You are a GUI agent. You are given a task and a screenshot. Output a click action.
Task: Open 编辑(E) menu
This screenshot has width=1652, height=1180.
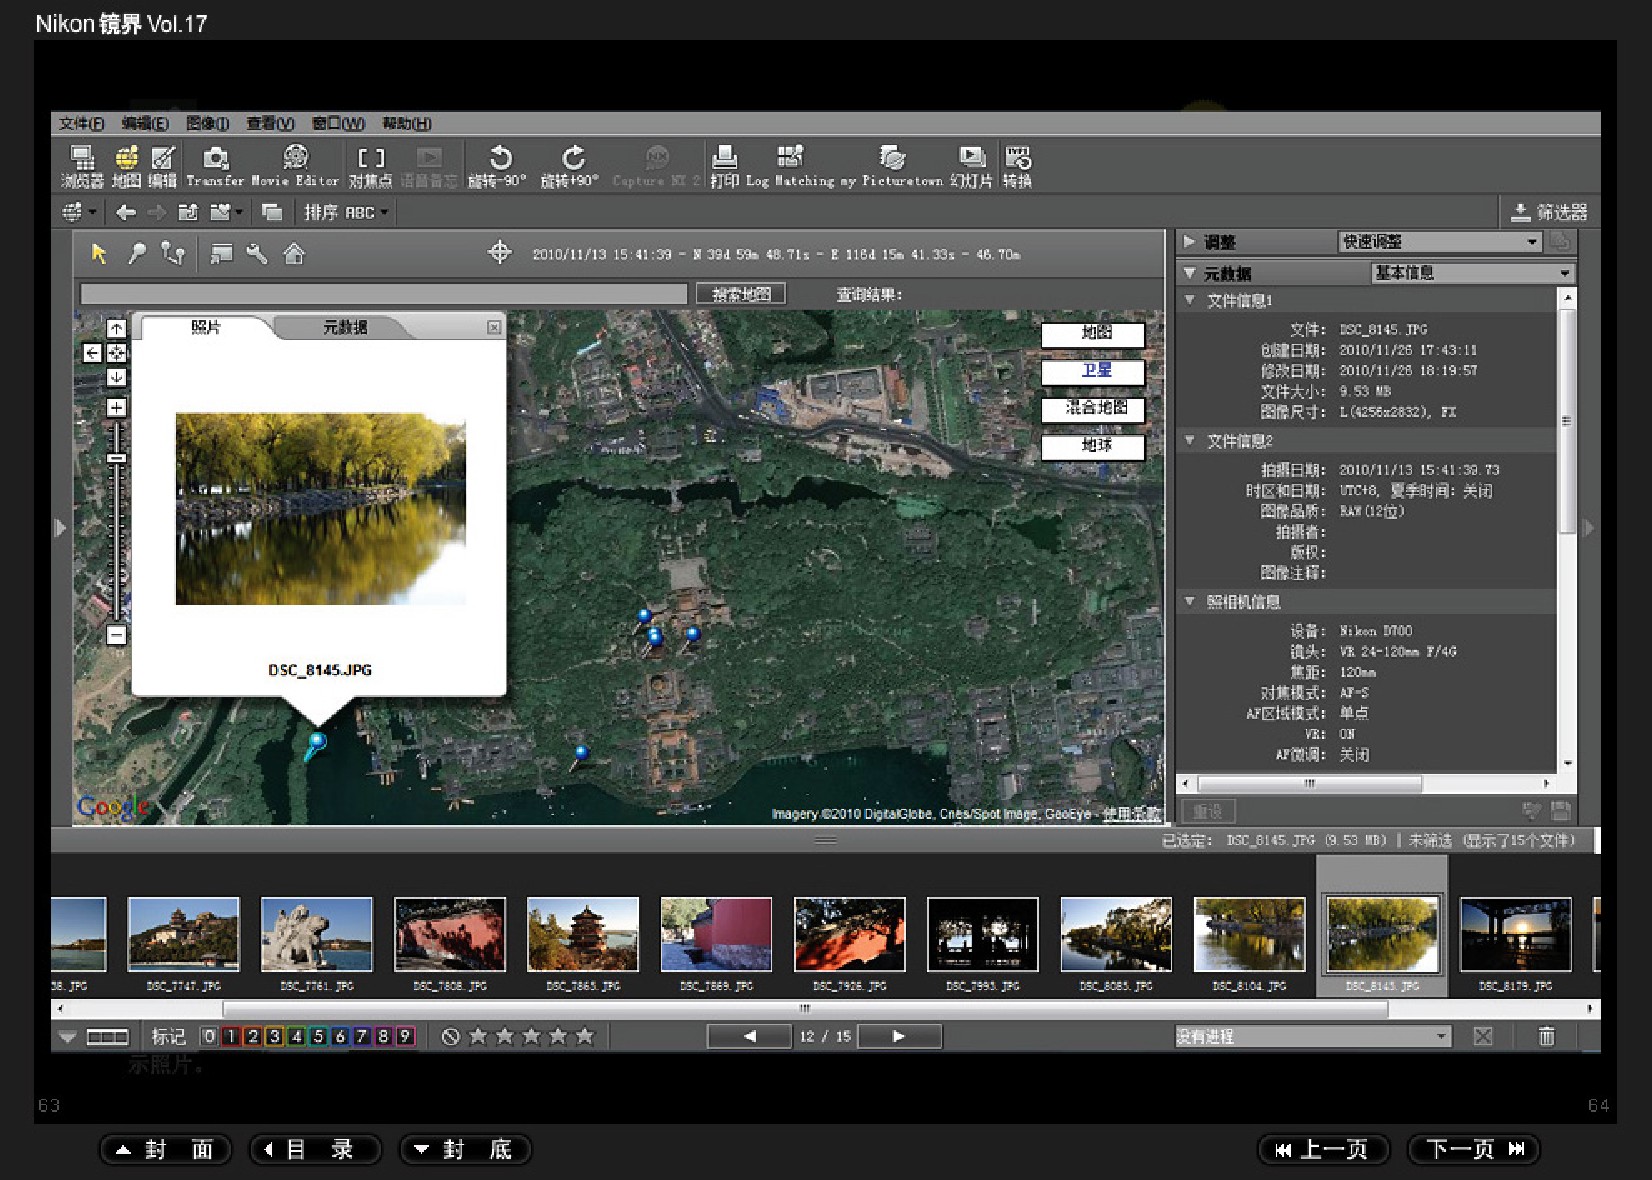tap(145, 124)
